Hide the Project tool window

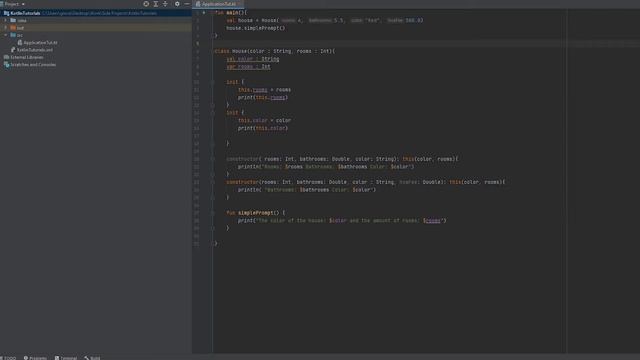click(187, 4)
